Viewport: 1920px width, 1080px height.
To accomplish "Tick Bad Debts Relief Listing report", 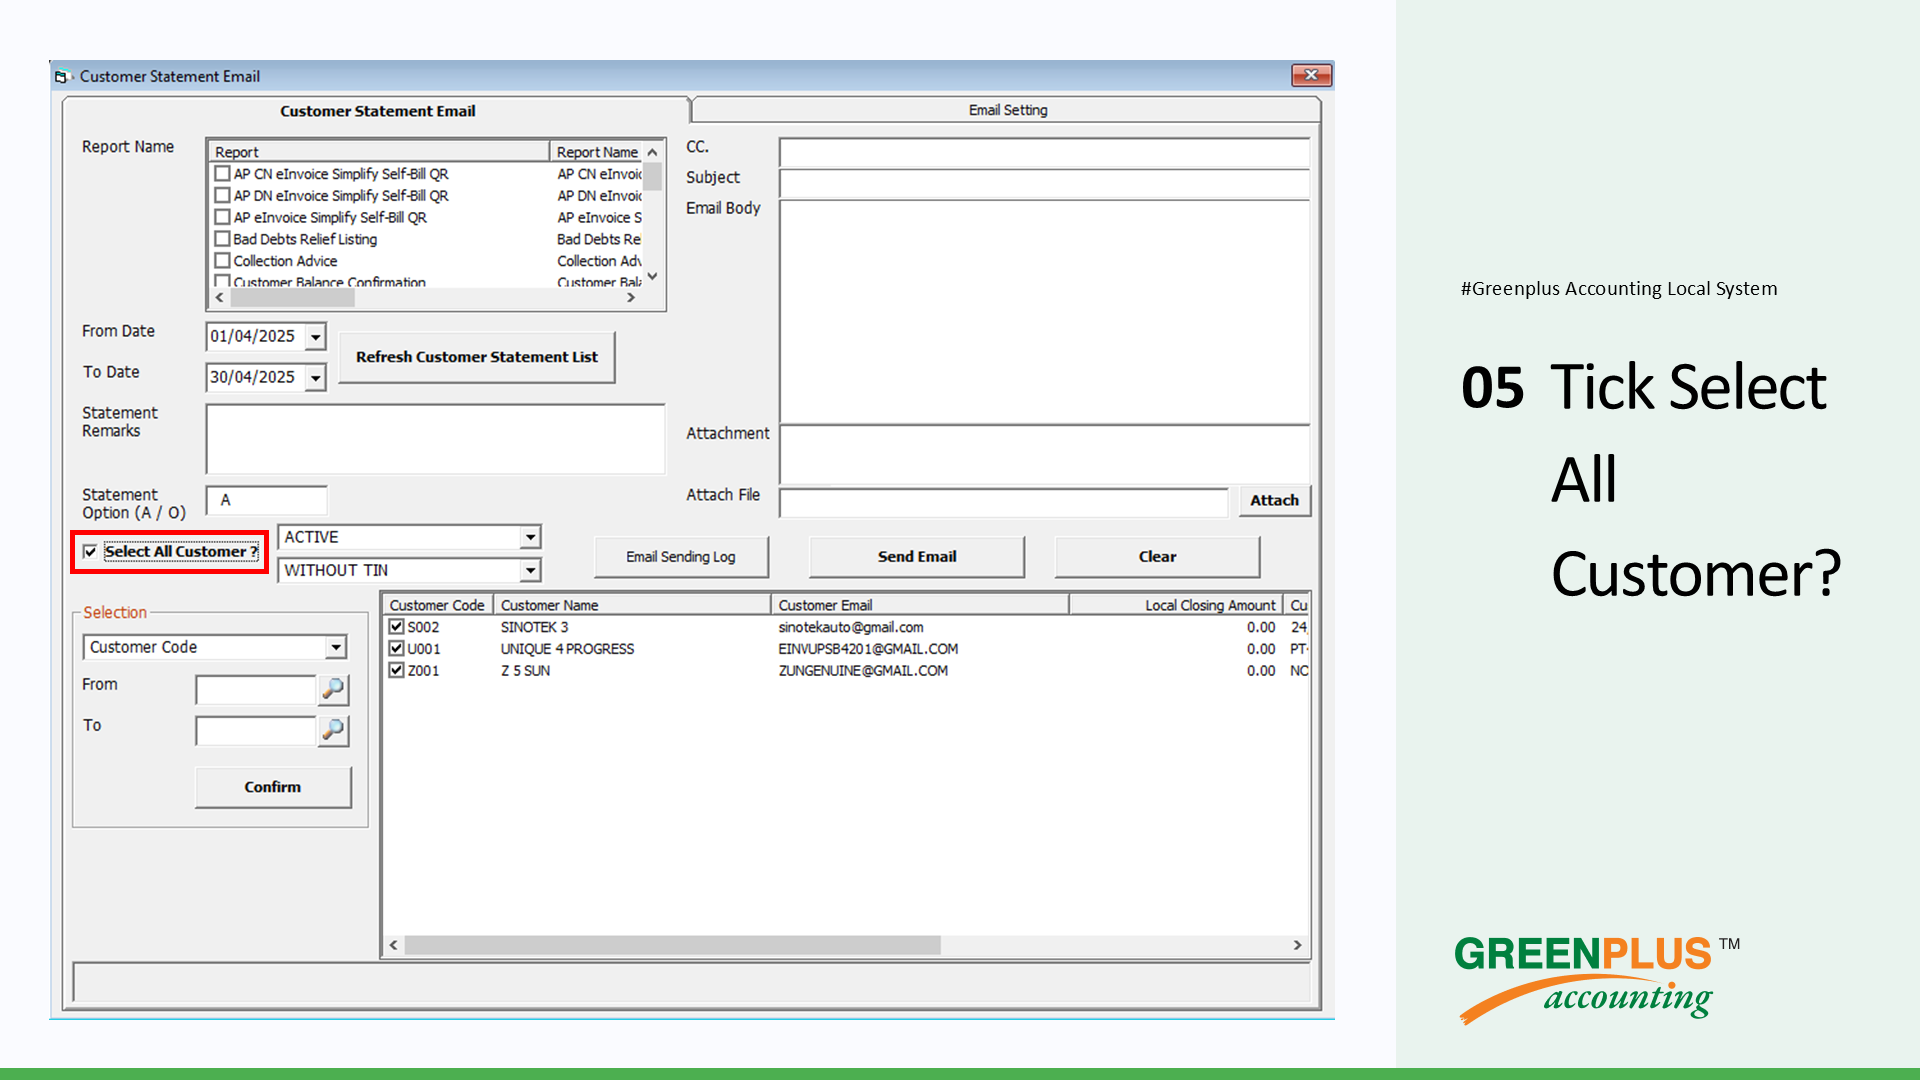I will coord(222,239).
